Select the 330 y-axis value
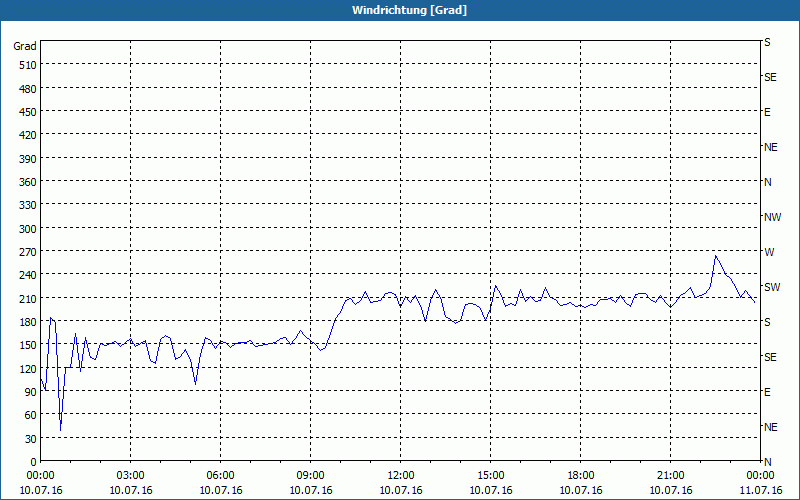Image resolution: width=800 pixels, height=500 pixels. tap(28, 206)
